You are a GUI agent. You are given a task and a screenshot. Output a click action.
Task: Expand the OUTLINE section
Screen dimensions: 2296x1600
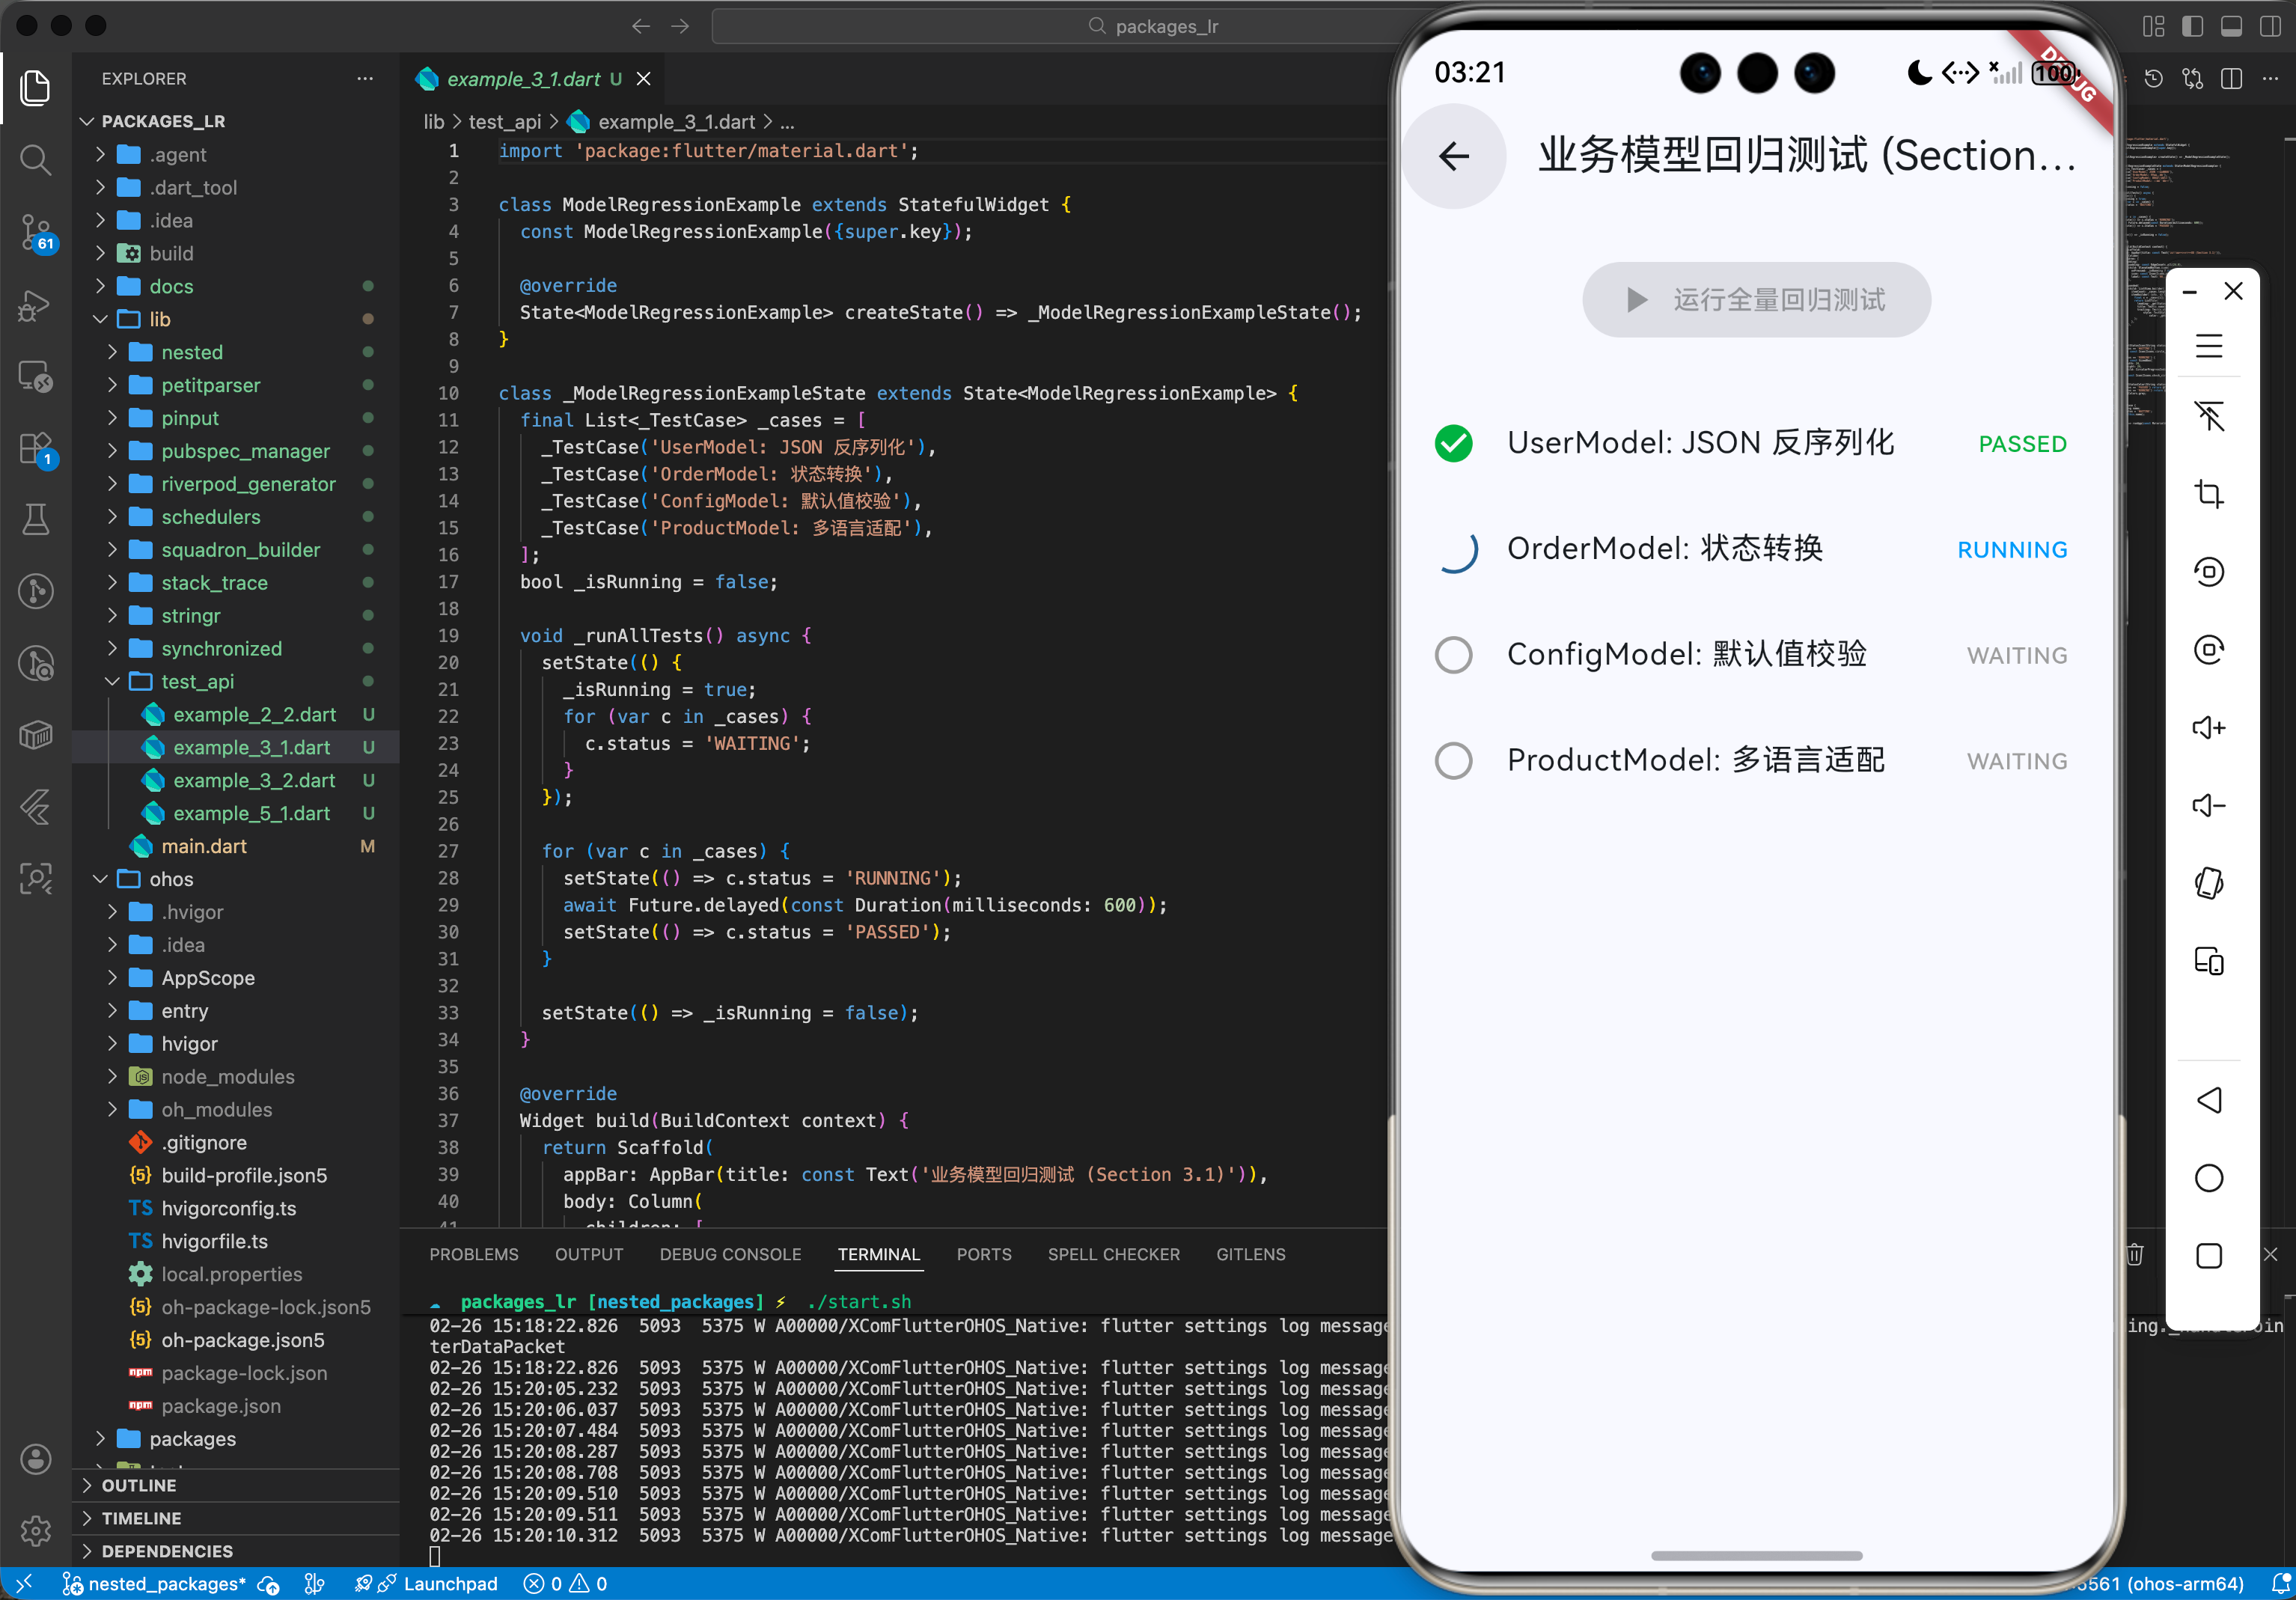138,1485
